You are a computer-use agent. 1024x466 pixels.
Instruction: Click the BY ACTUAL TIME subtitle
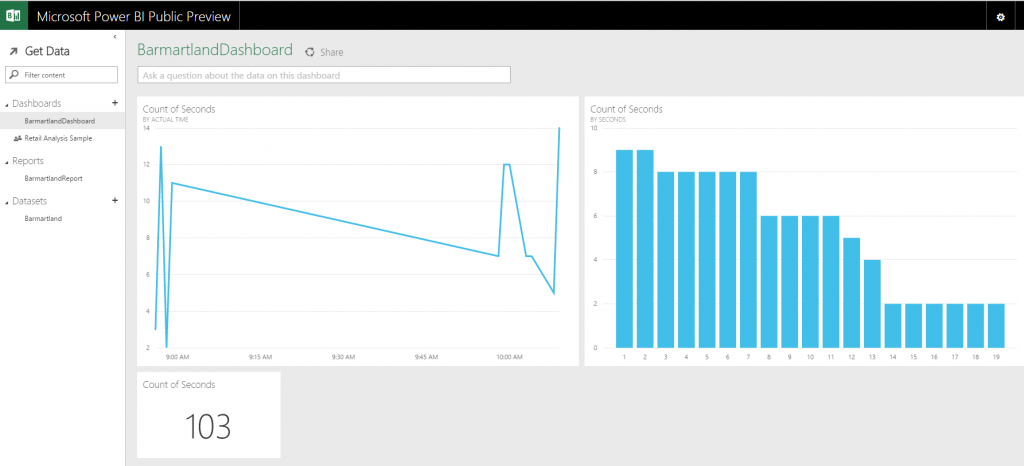(x=164, y=119)
